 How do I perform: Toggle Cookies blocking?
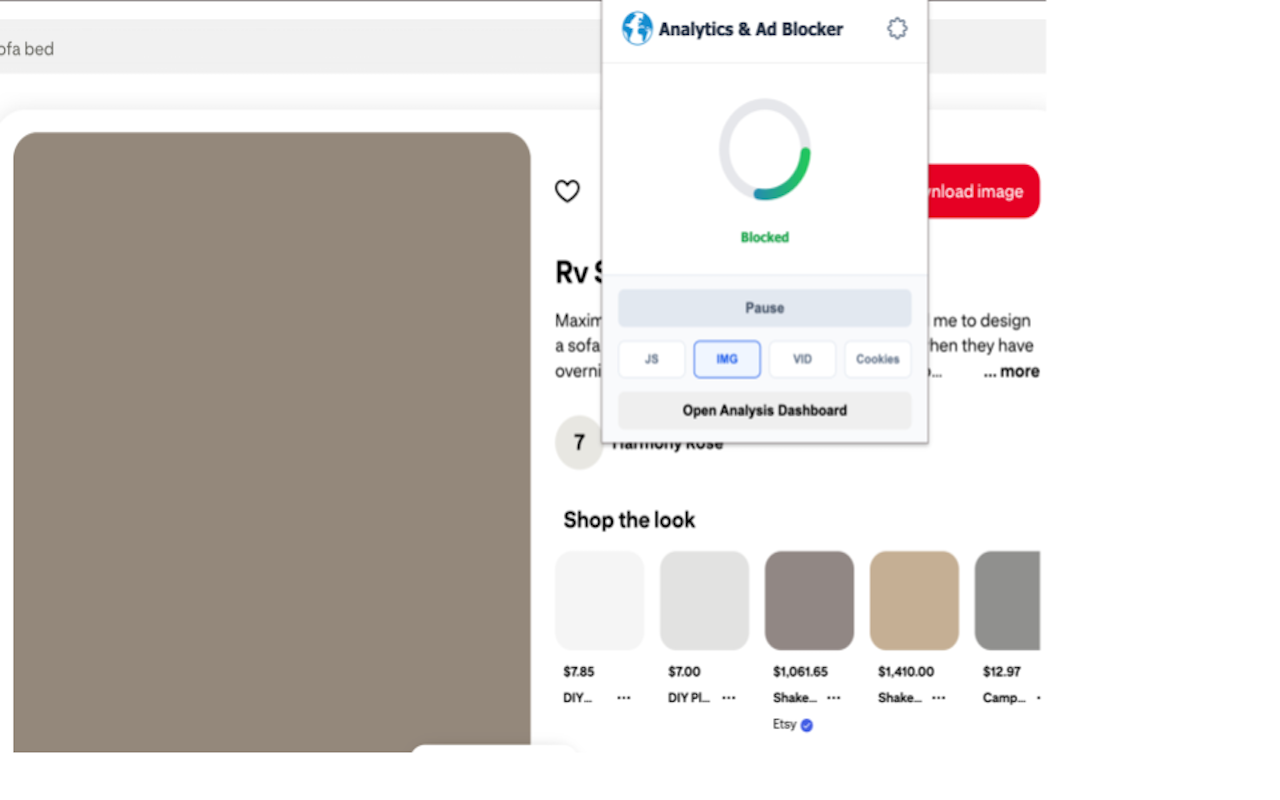click(878, 359)
